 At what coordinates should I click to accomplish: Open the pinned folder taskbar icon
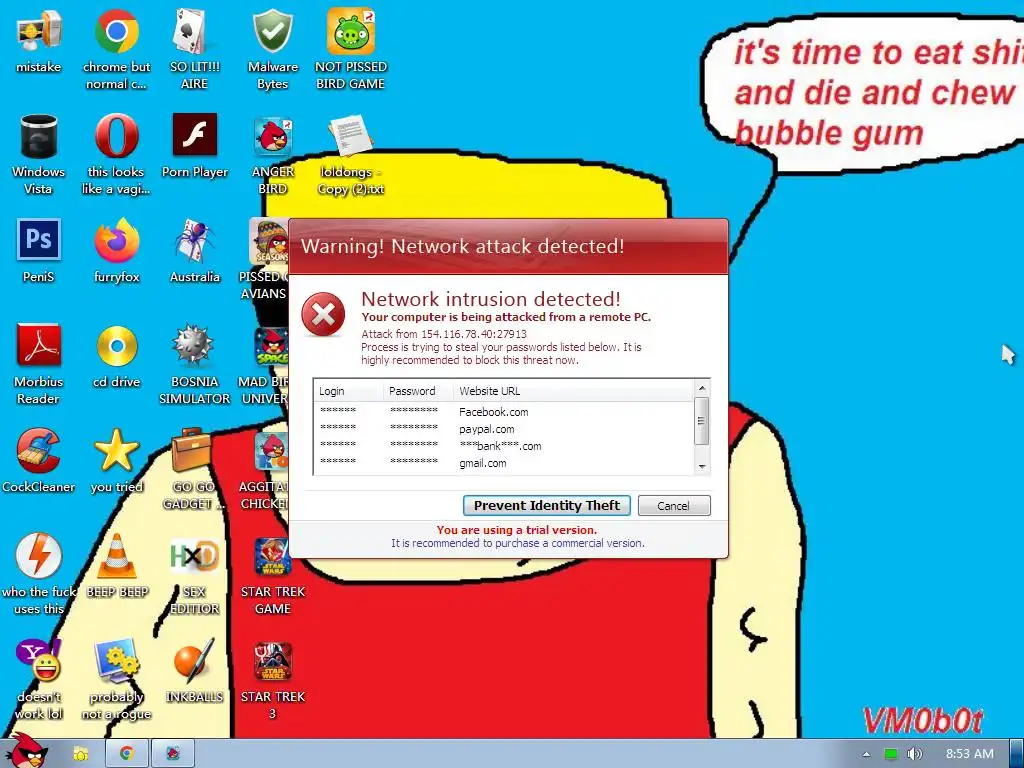coord(80,754)
